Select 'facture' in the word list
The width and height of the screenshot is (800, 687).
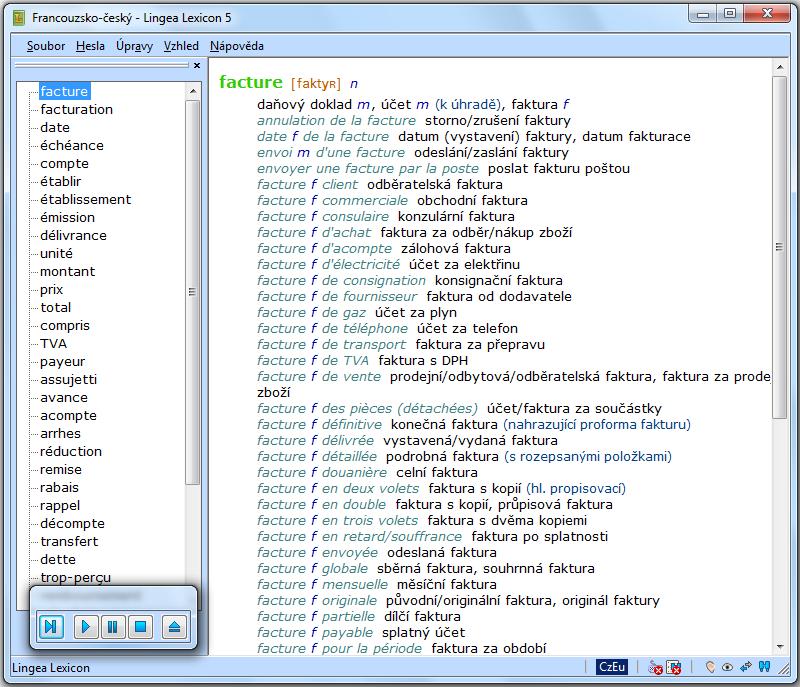[64, 91]
